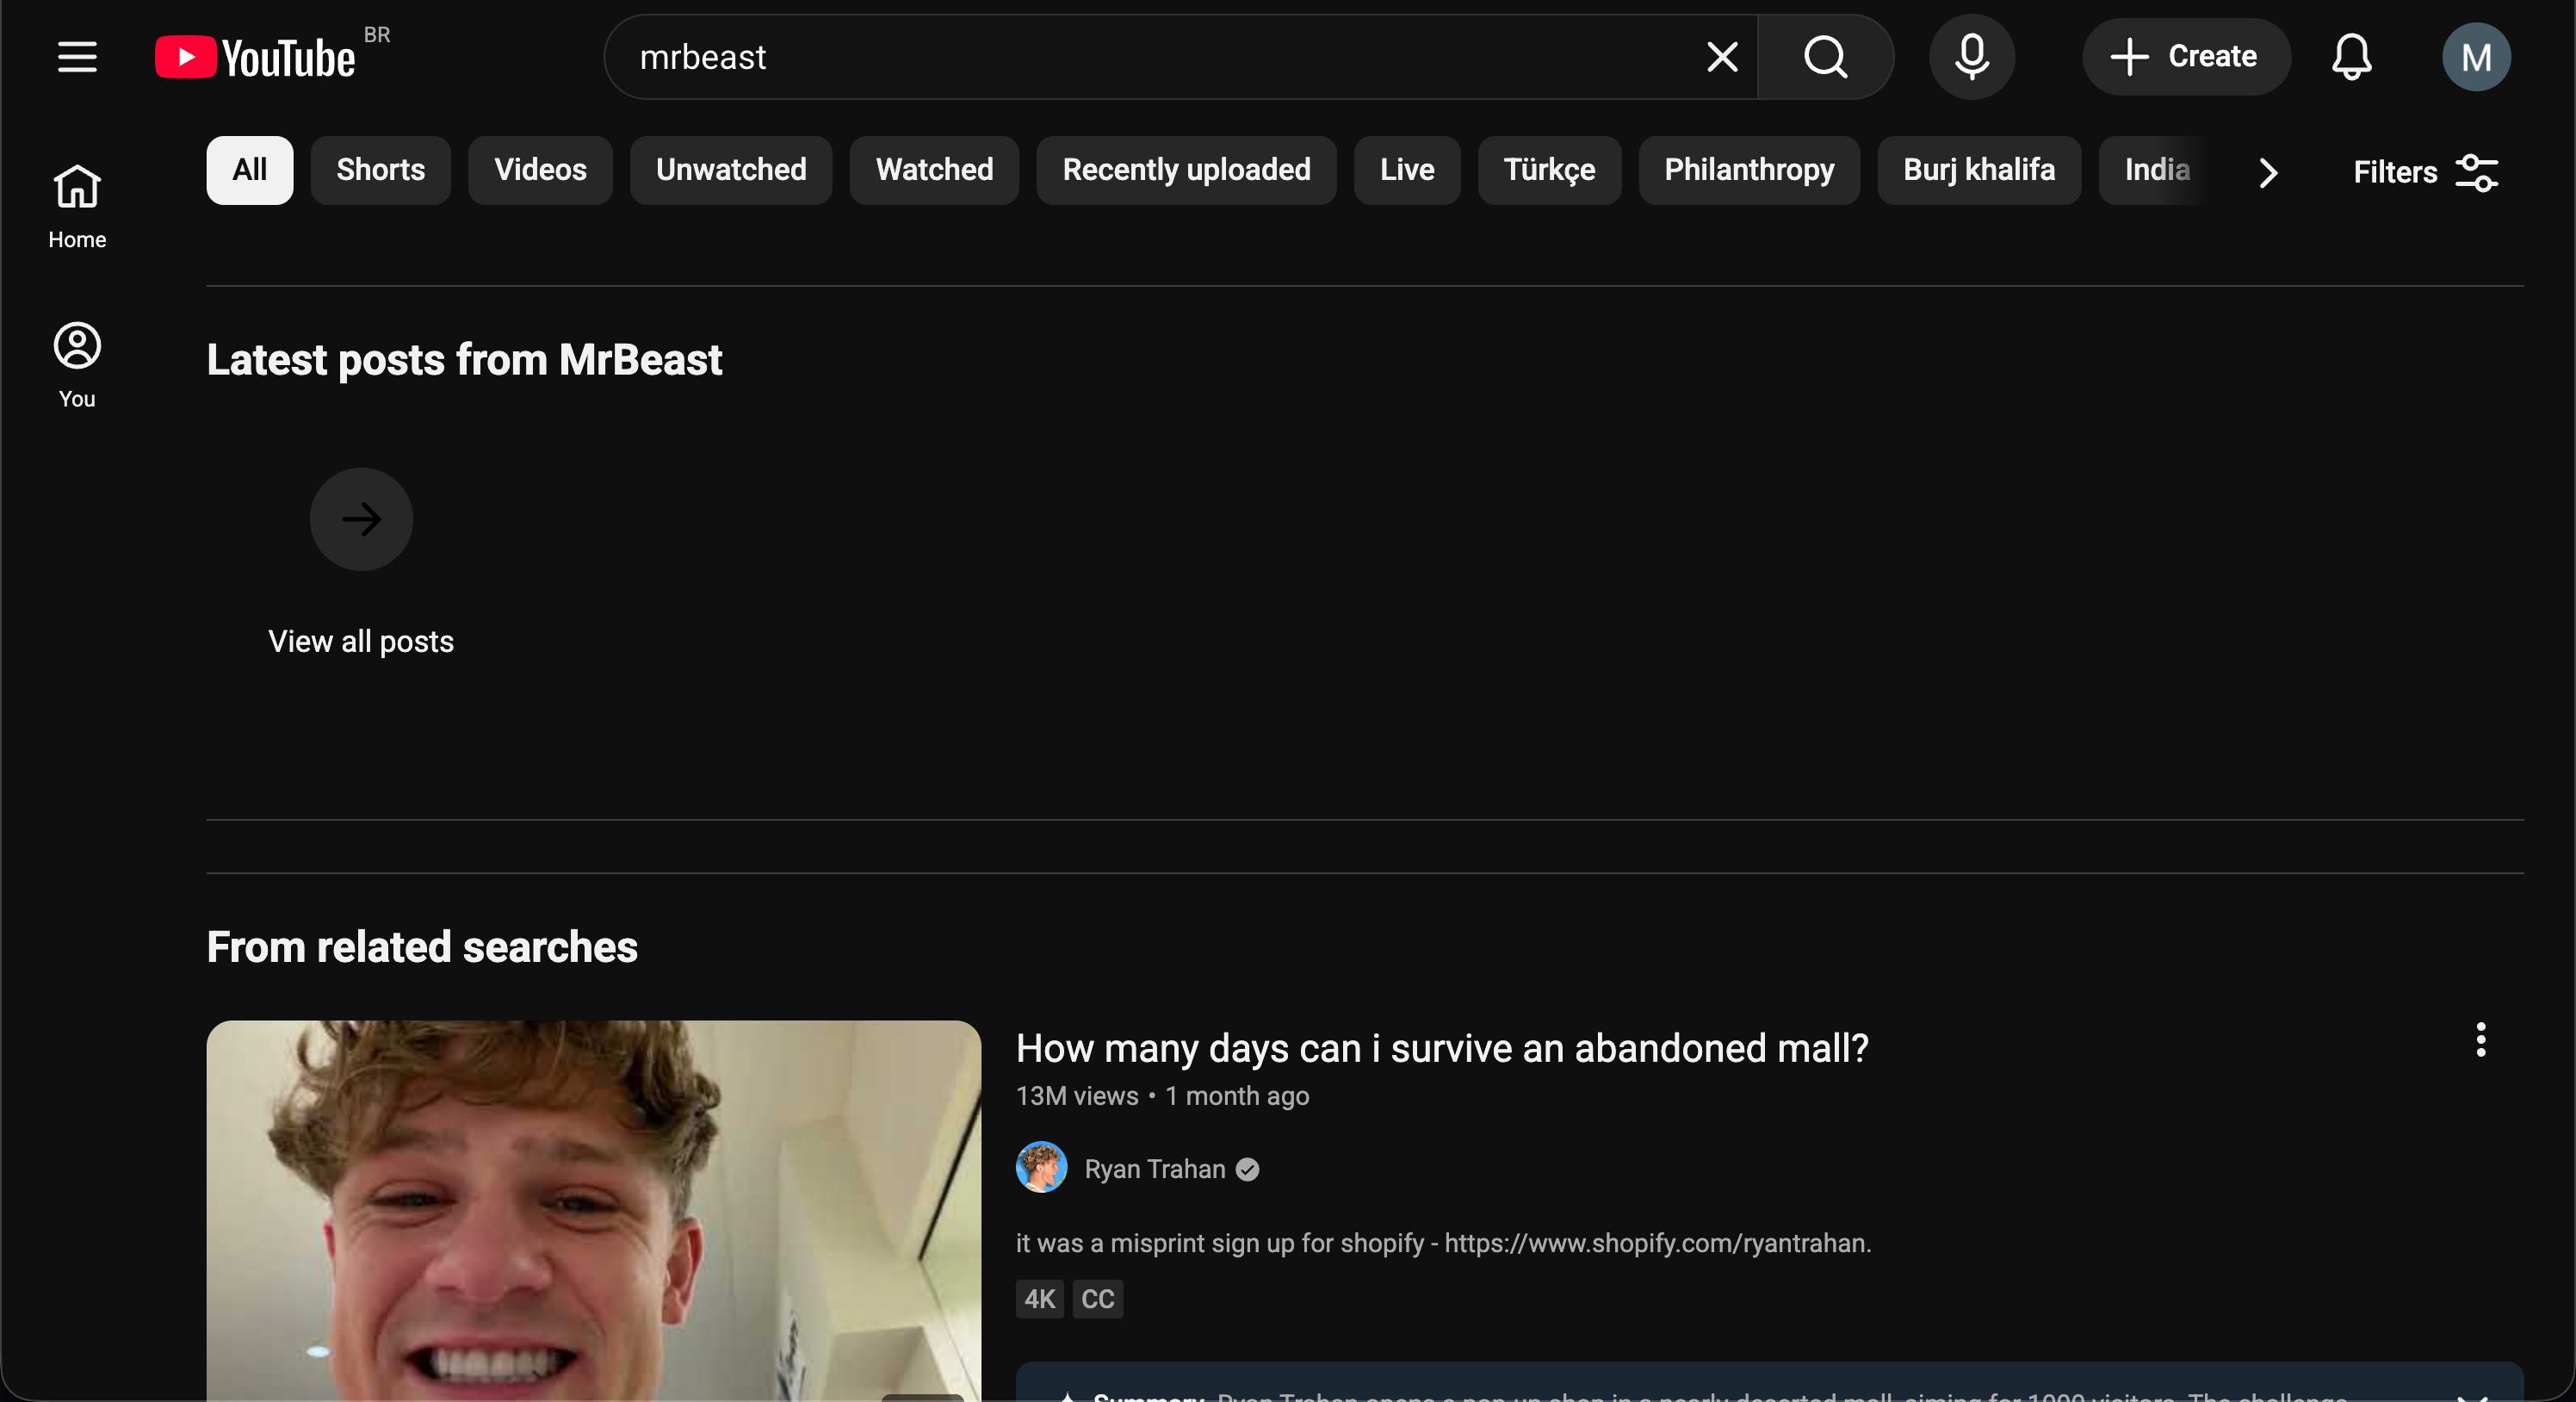The width and height of the screenshot is (2576, 1402).
Task: Open the video title about abandoned mall
Action: tap(1442, 1048)
